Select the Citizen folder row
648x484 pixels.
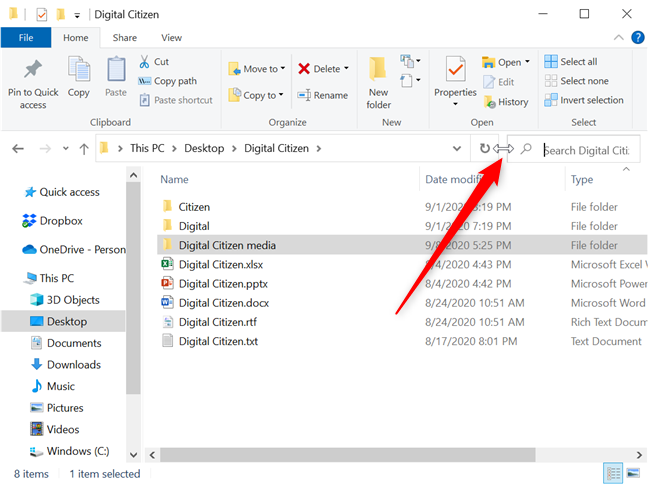pyautogui.click(x=402, y=207)
